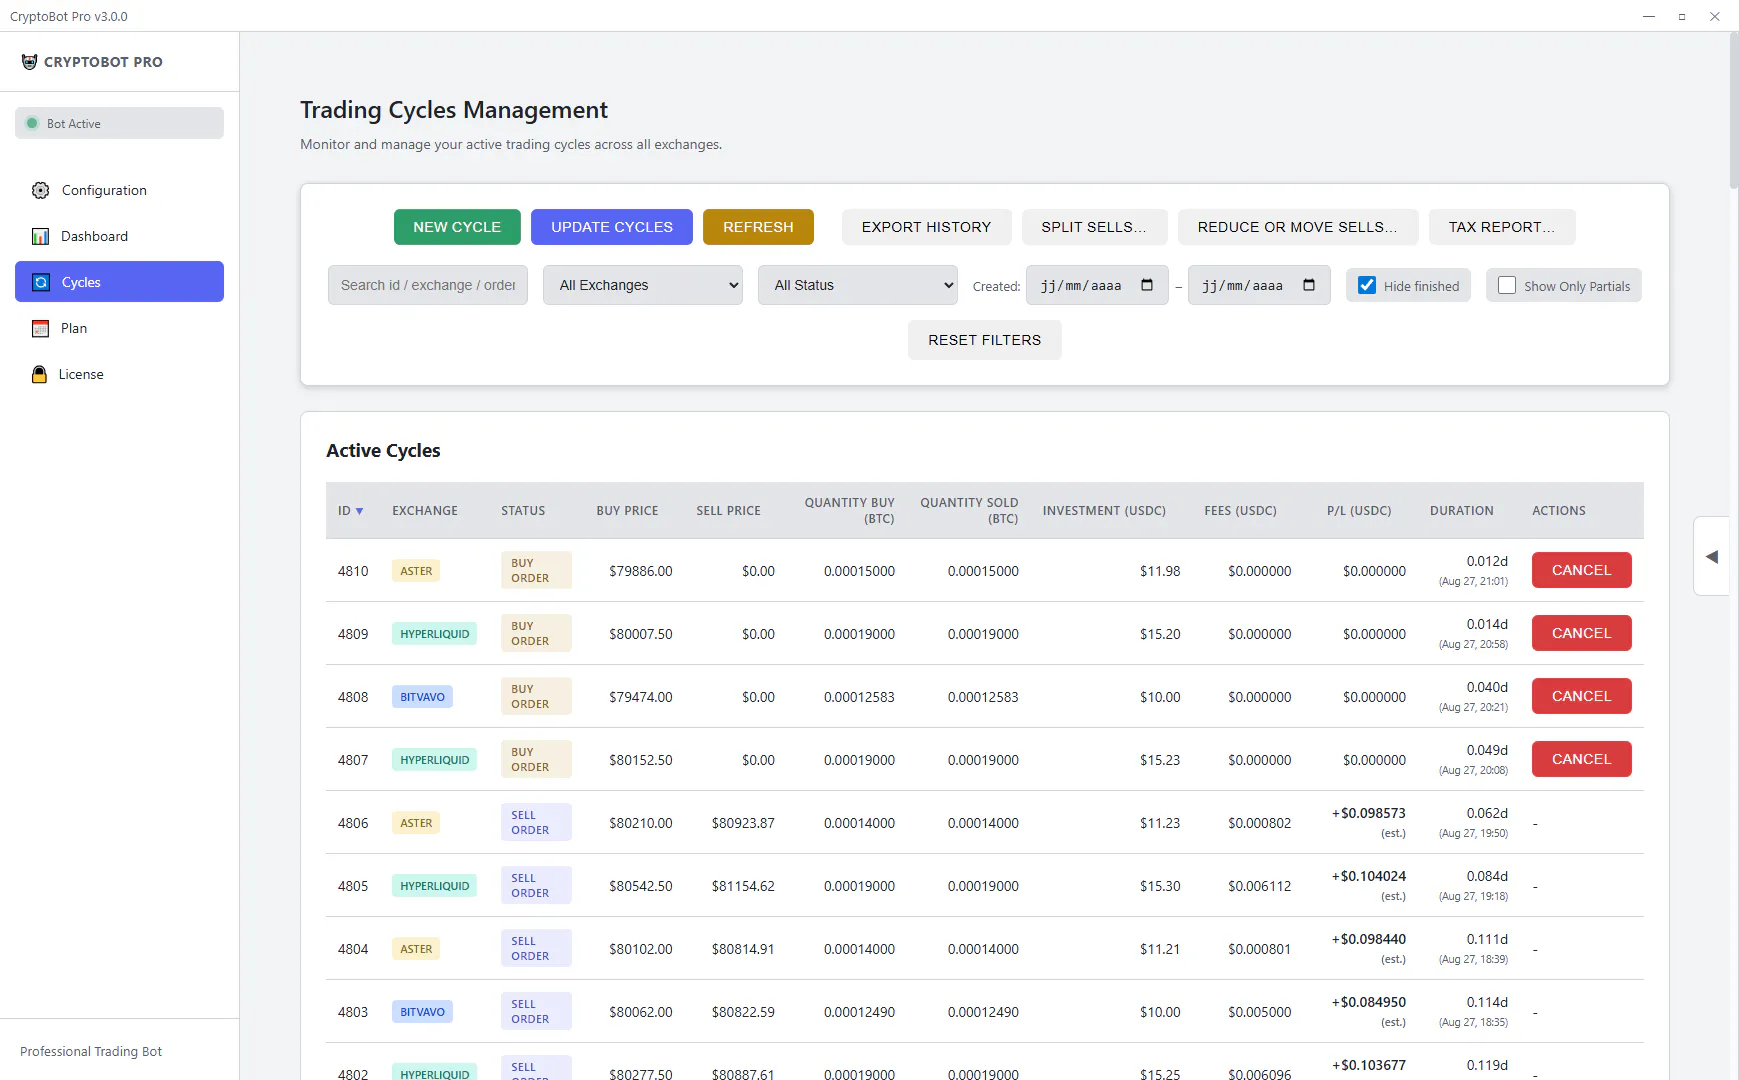Click the Bot Active status indicator
Screen dimensions: 1739x1080
119,123
